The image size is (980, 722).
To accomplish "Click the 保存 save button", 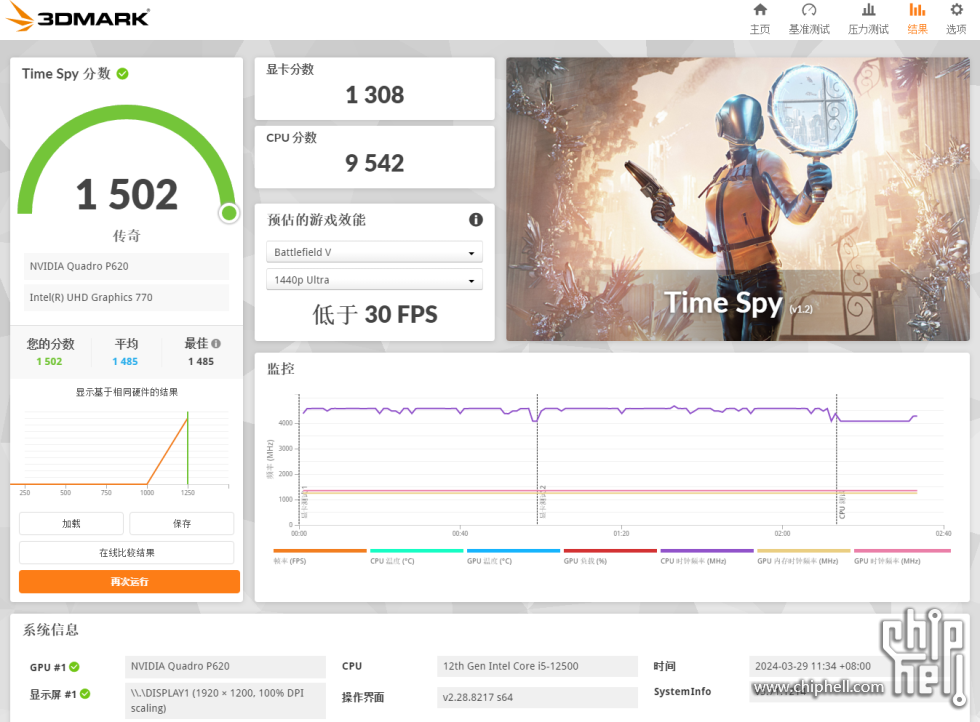I will coord(182,523).
